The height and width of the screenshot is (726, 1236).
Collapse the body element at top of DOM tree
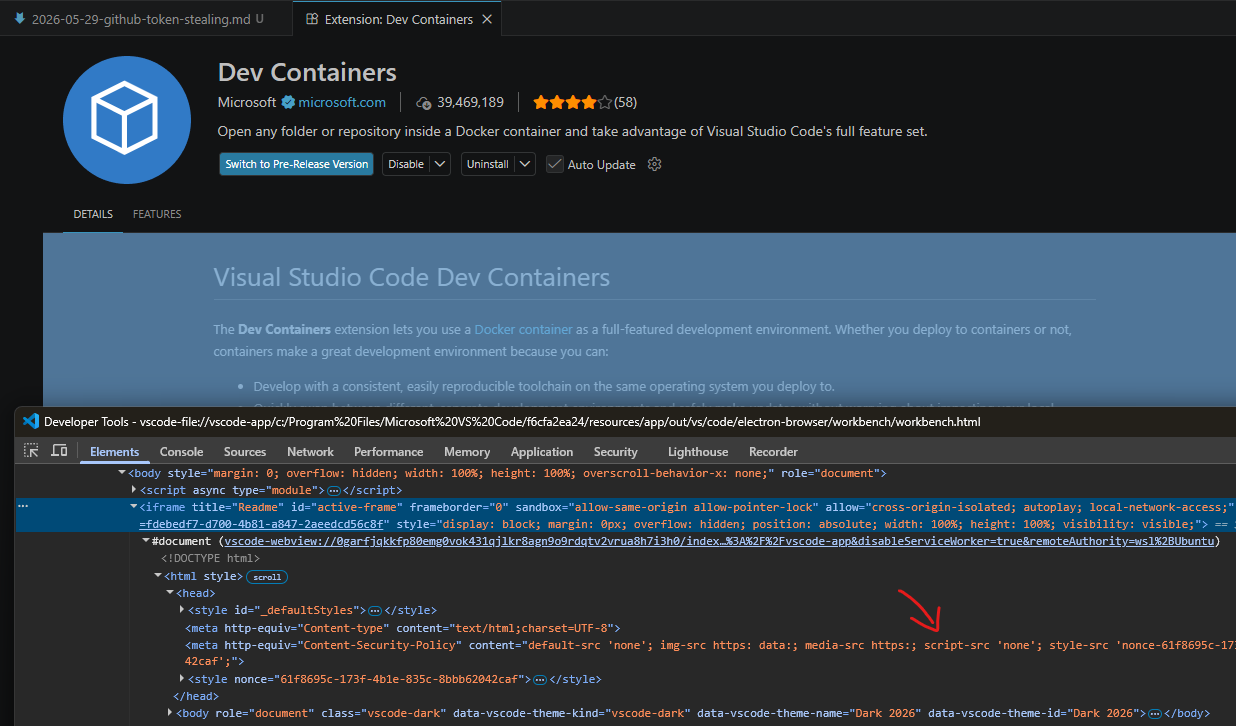pyautogui.click(x=122, y=473)
